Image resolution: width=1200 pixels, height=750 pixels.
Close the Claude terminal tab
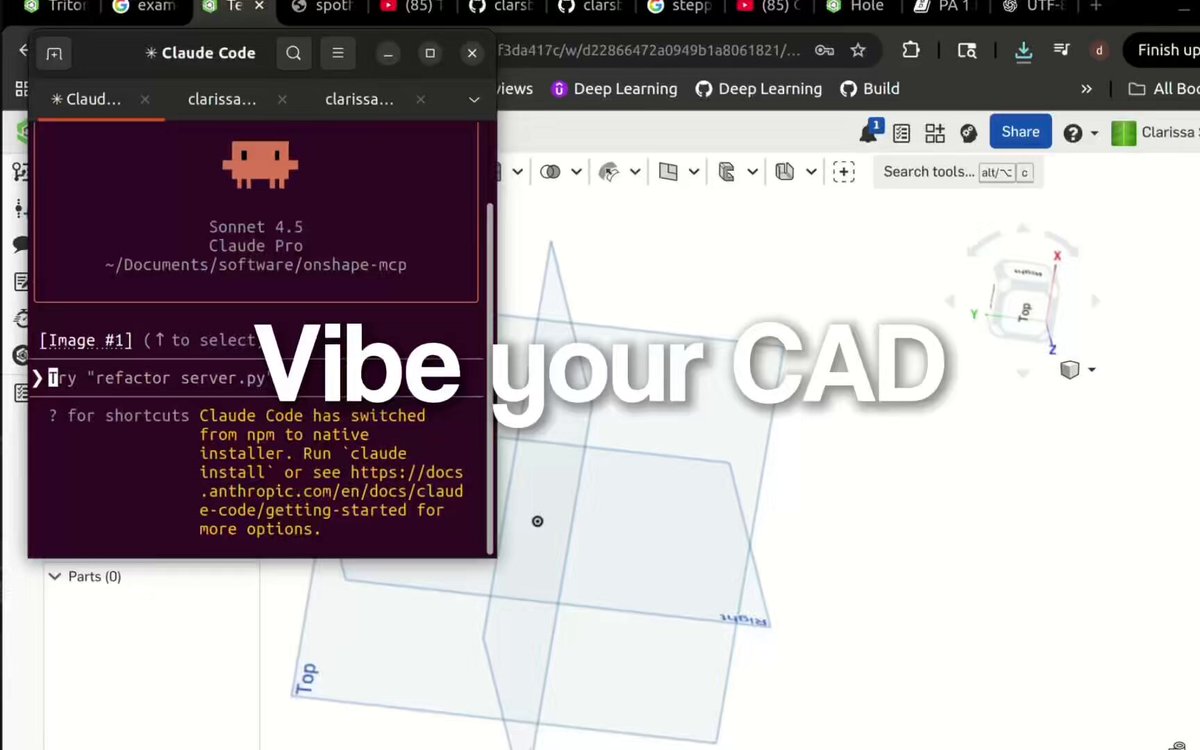(x=145, y=100)
